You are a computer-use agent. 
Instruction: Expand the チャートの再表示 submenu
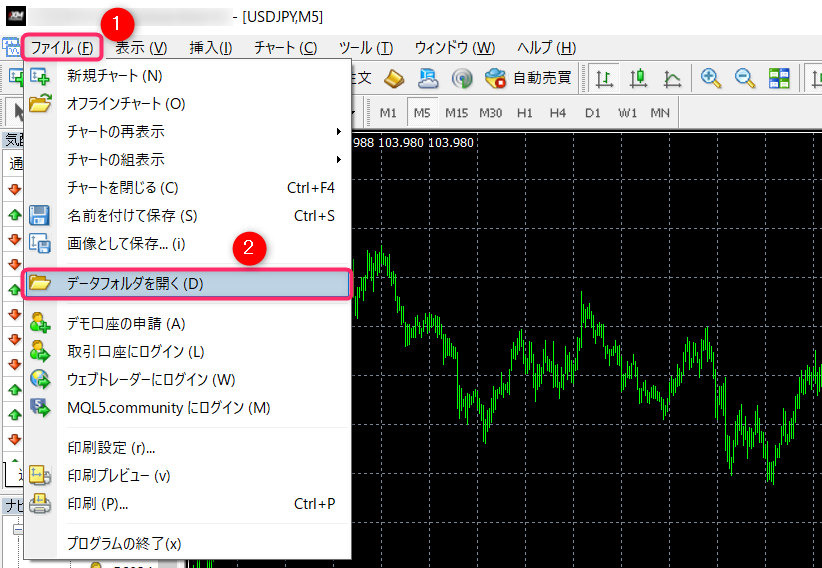(188, 132)
